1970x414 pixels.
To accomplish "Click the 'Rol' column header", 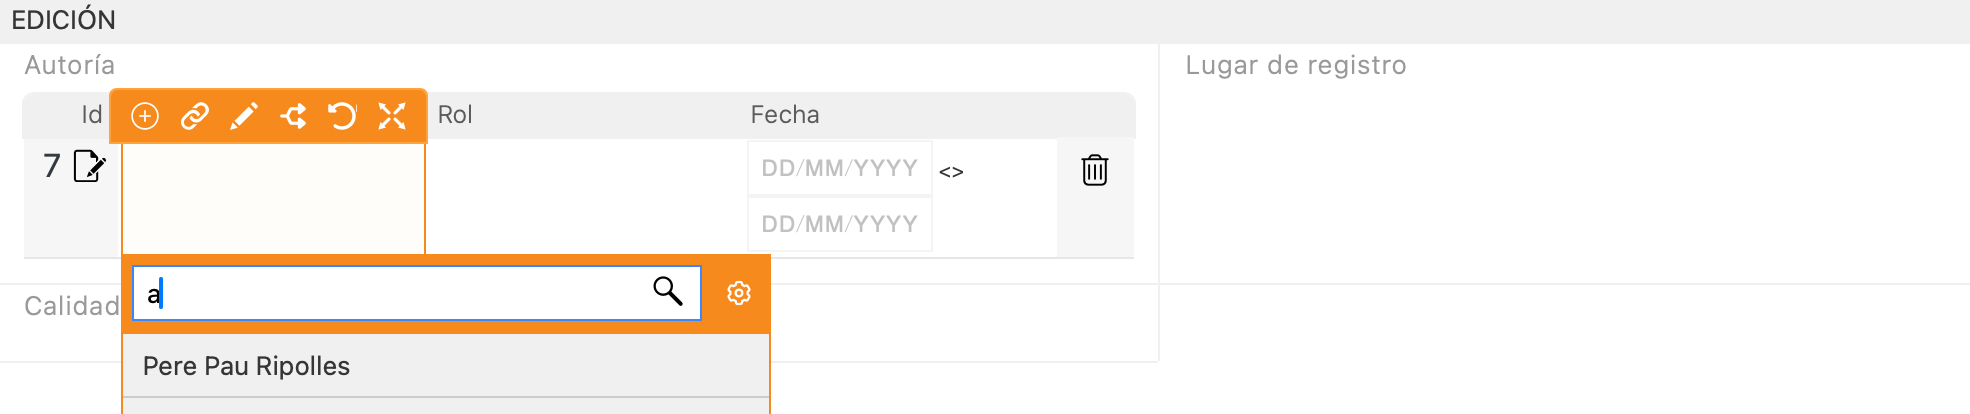I will pos(455,115).
